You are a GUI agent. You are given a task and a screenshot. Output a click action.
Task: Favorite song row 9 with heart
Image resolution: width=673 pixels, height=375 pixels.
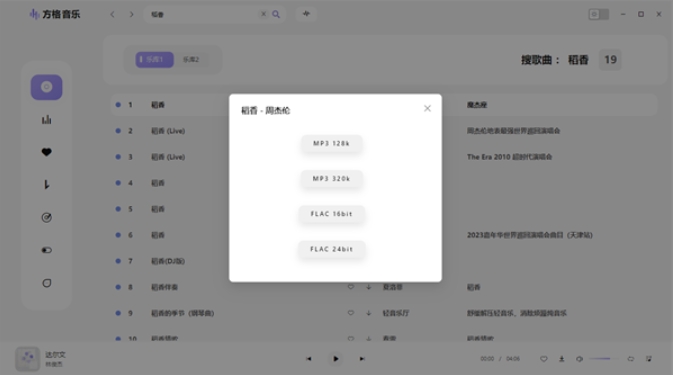point(351,313)
